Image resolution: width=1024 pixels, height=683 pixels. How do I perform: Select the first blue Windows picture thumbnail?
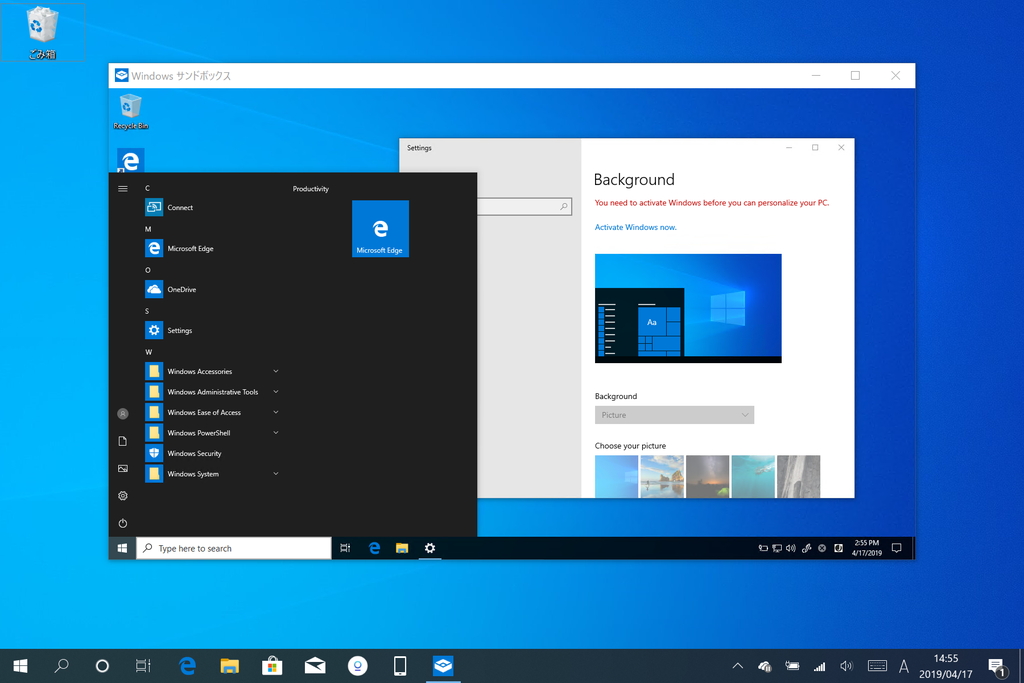(x=616, y=477)
